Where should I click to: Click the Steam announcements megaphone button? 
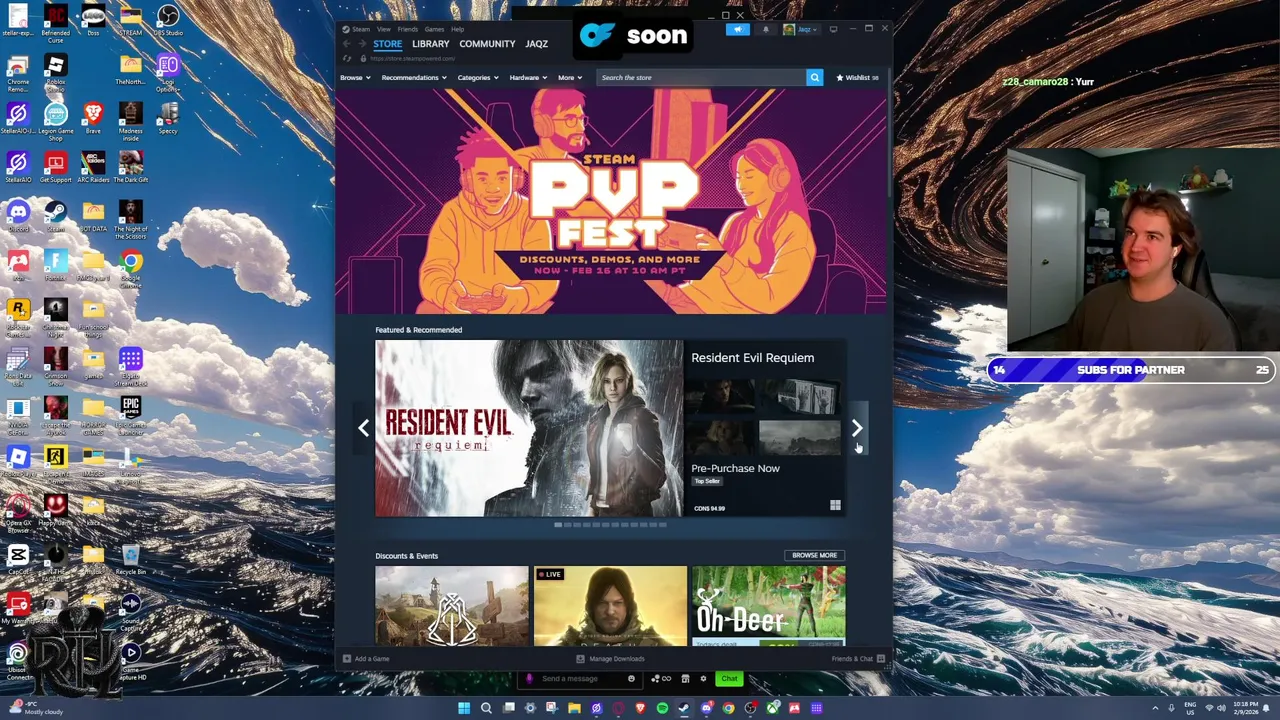coord(738,30)
